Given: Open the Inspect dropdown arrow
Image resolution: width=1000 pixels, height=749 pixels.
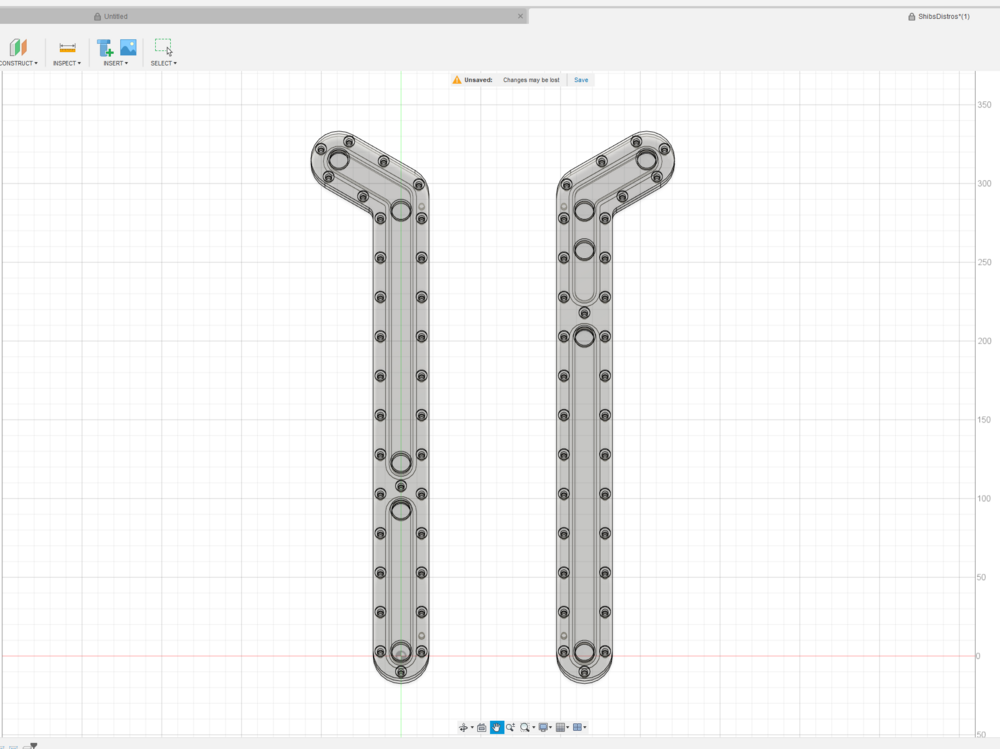Looking at the screenshot, I should tap(78, 62).
